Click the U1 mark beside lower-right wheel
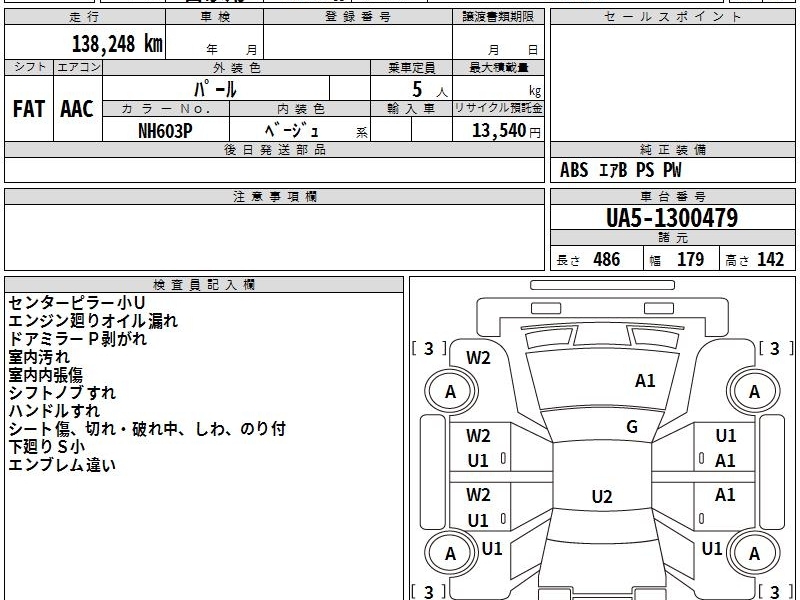Screen dimensions: 800x600 [712, 548]
